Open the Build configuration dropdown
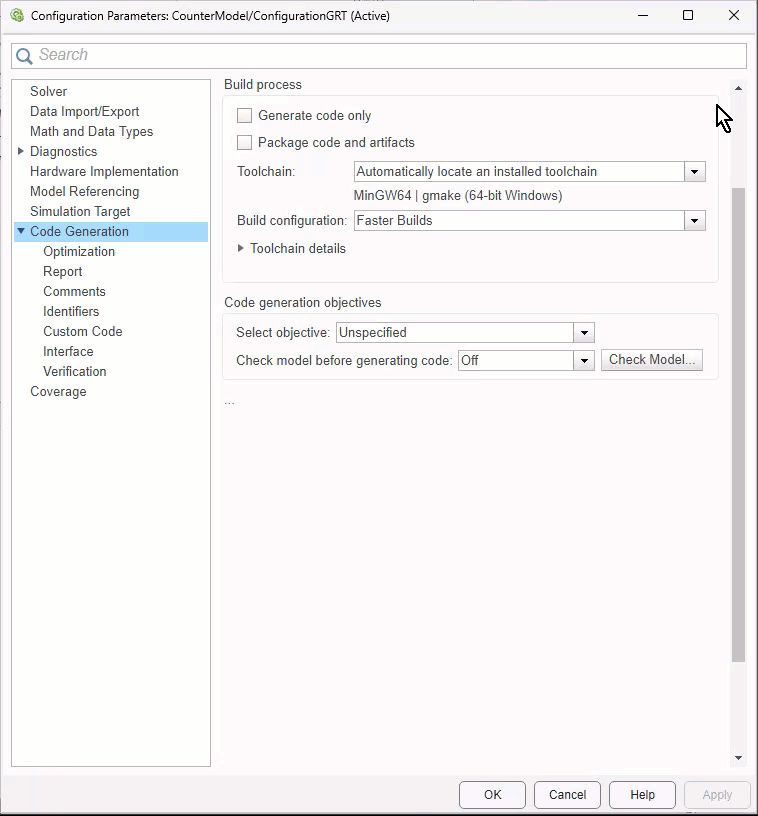Viewport: 758px width, 816px height. (694, 221)
